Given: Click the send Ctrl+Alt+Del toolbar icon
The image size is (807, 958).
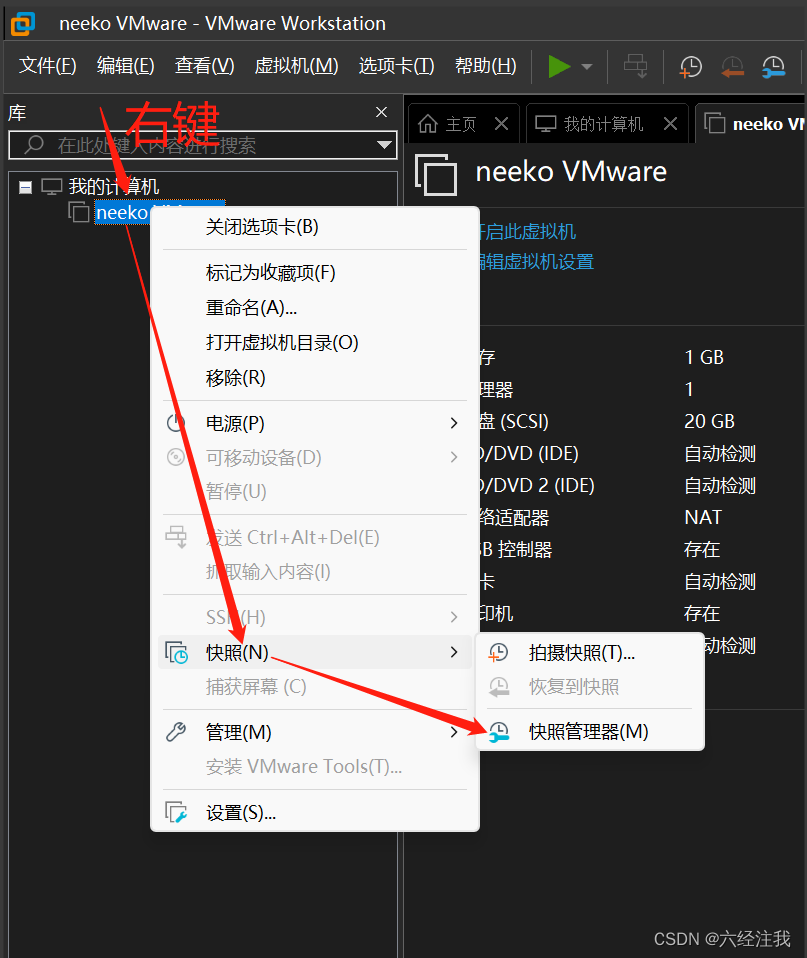Looking at the screenshot, I should pos(635,67).
